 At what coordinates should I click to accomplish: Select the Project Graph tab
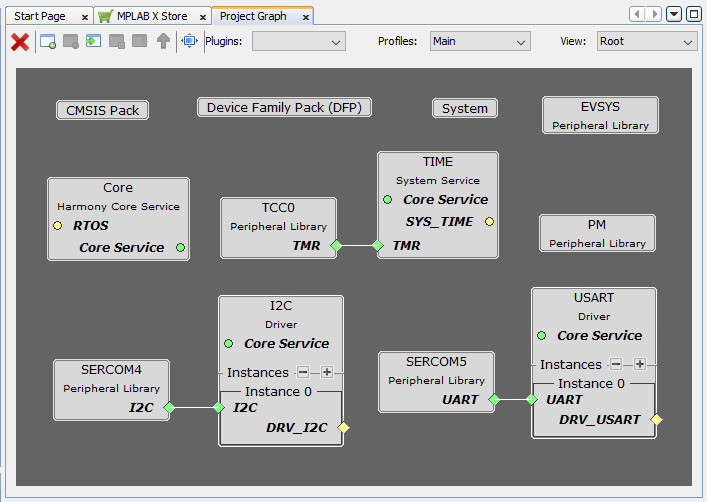pyautogui.click(x=253, y=16)
